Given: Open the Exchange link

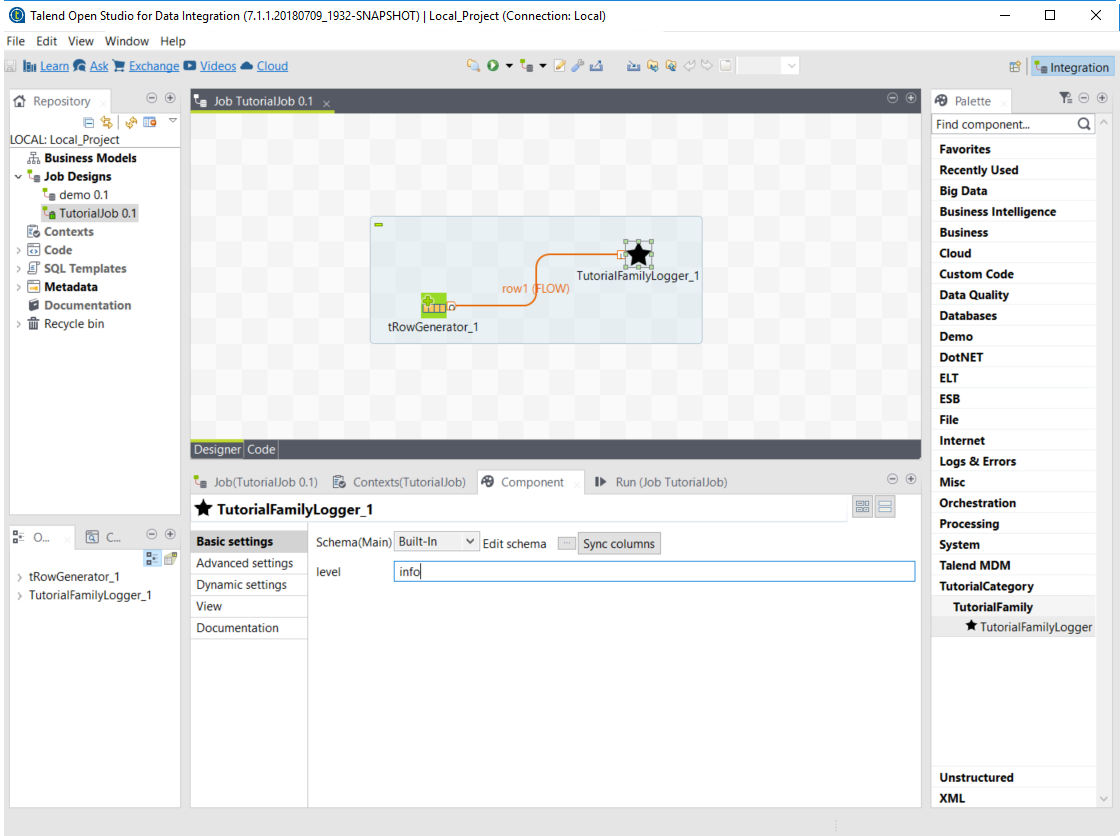Looking at the screenshot, I should click(154, 66).
